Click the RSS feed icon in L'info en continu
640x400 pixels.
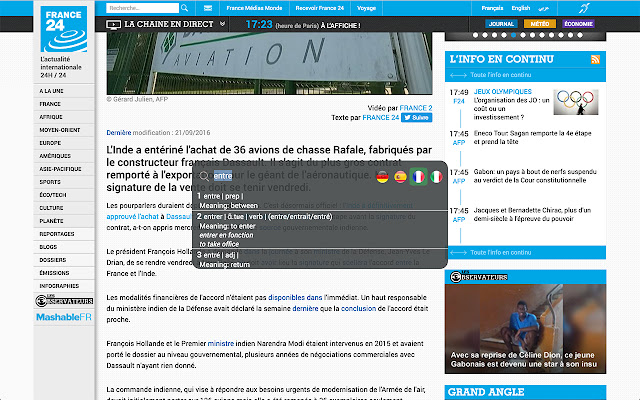(596, 59)
